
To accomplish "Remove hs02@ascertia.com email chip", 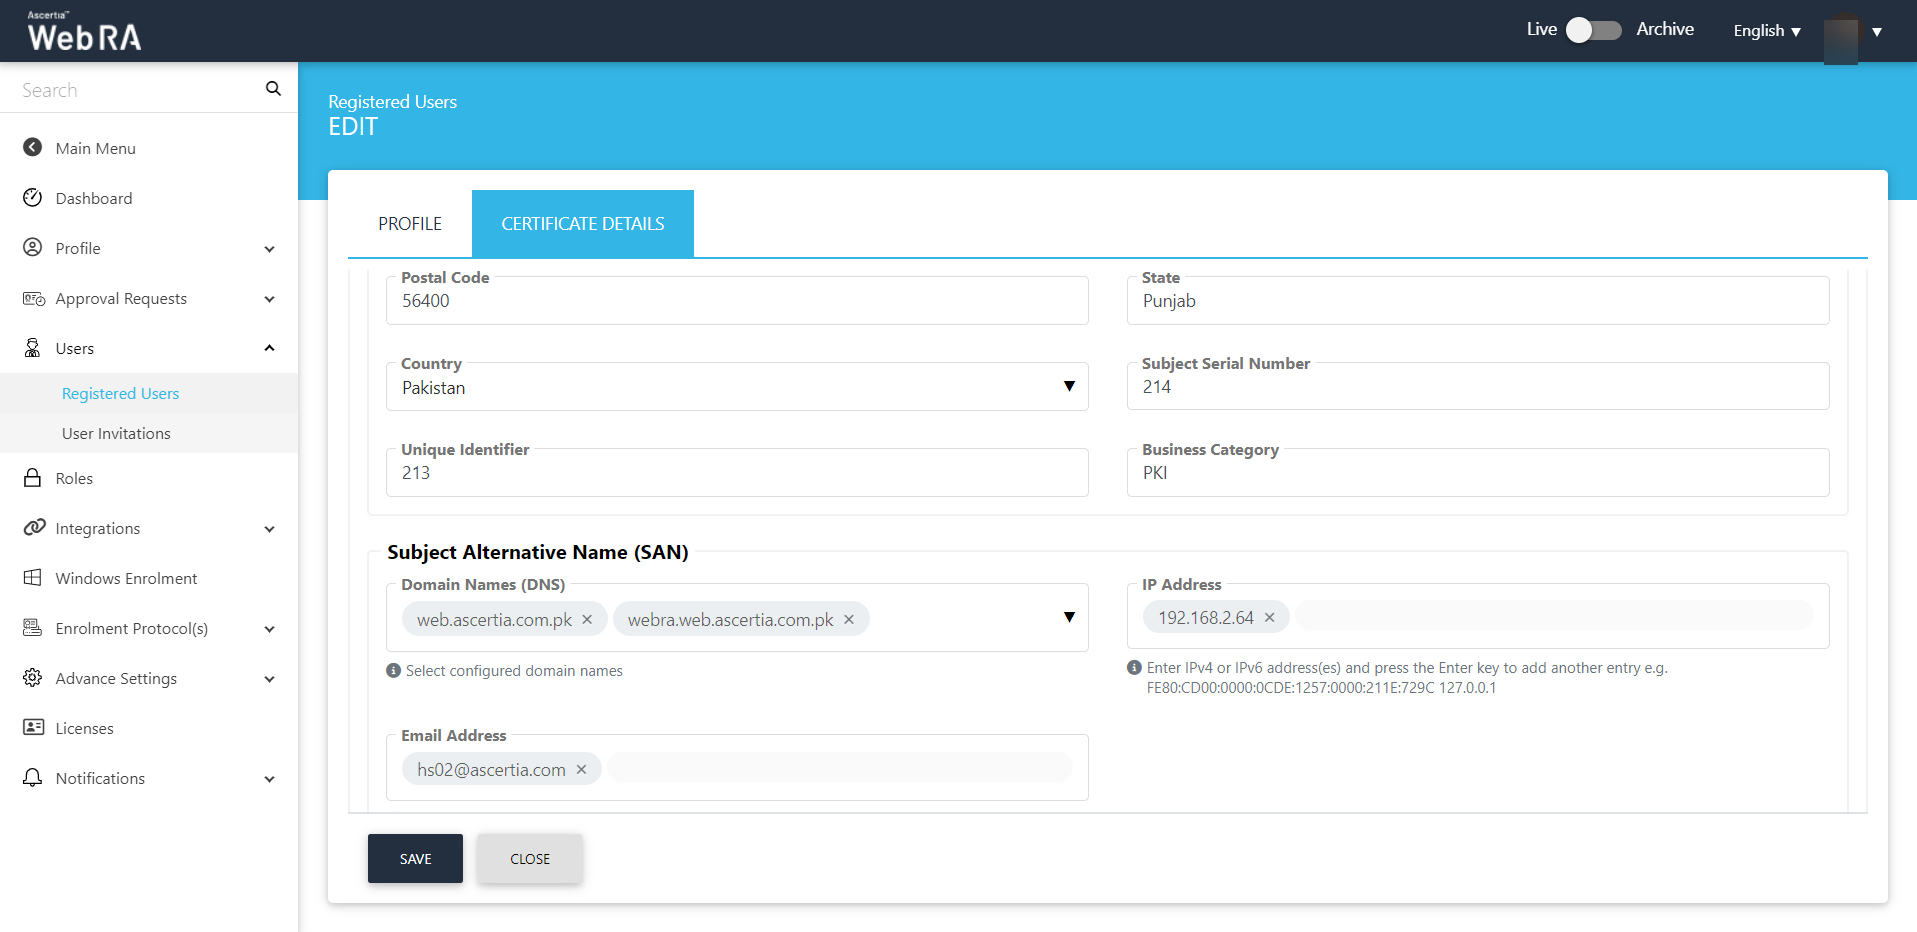I will click(x=581, y=770).
